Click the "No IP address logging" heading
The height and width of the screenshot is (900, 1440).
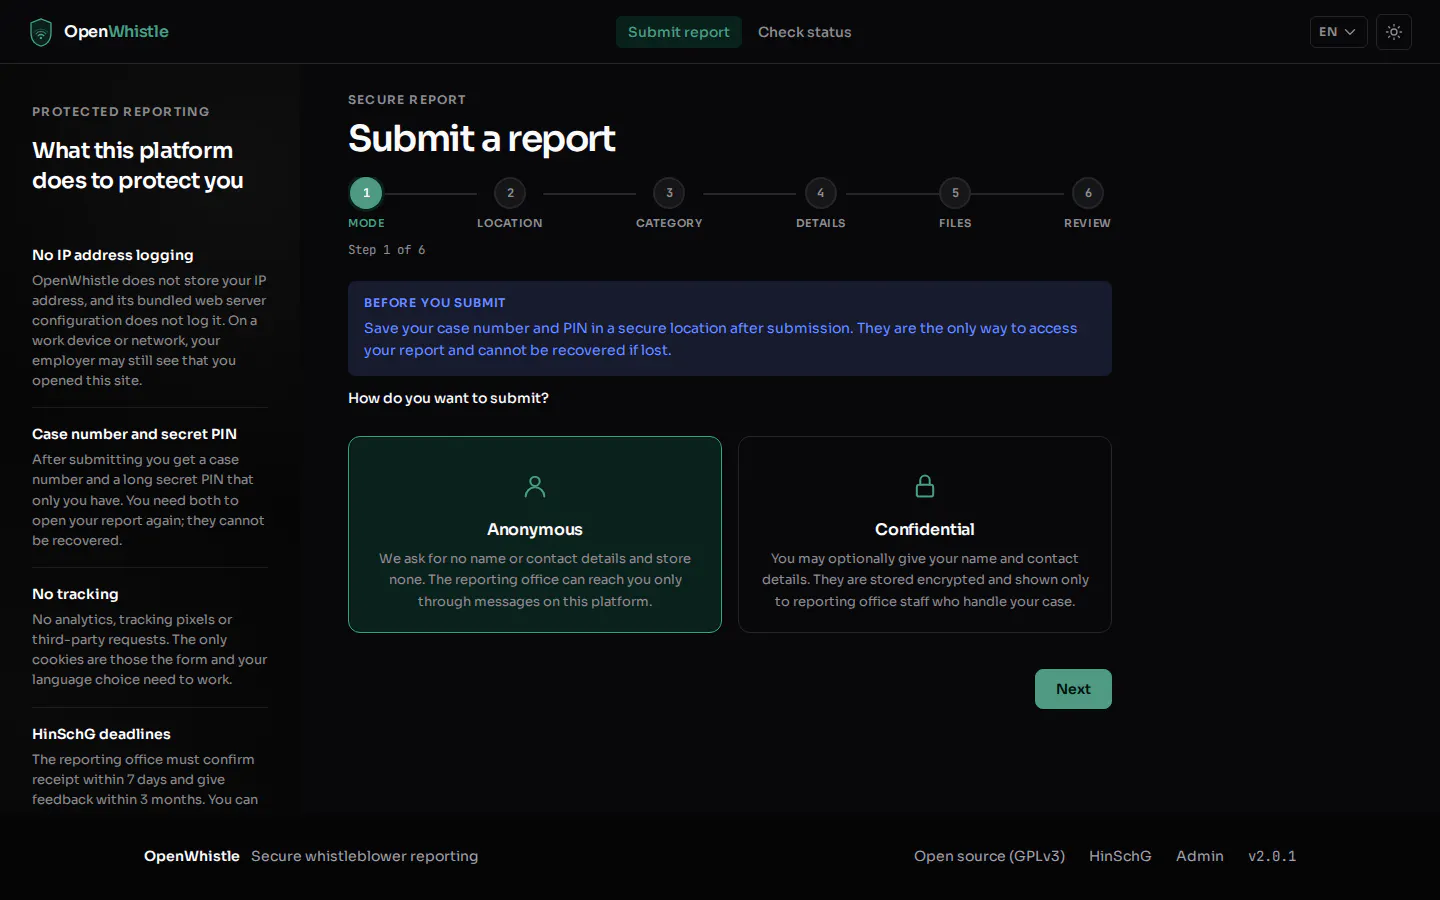tap(113, 255)
